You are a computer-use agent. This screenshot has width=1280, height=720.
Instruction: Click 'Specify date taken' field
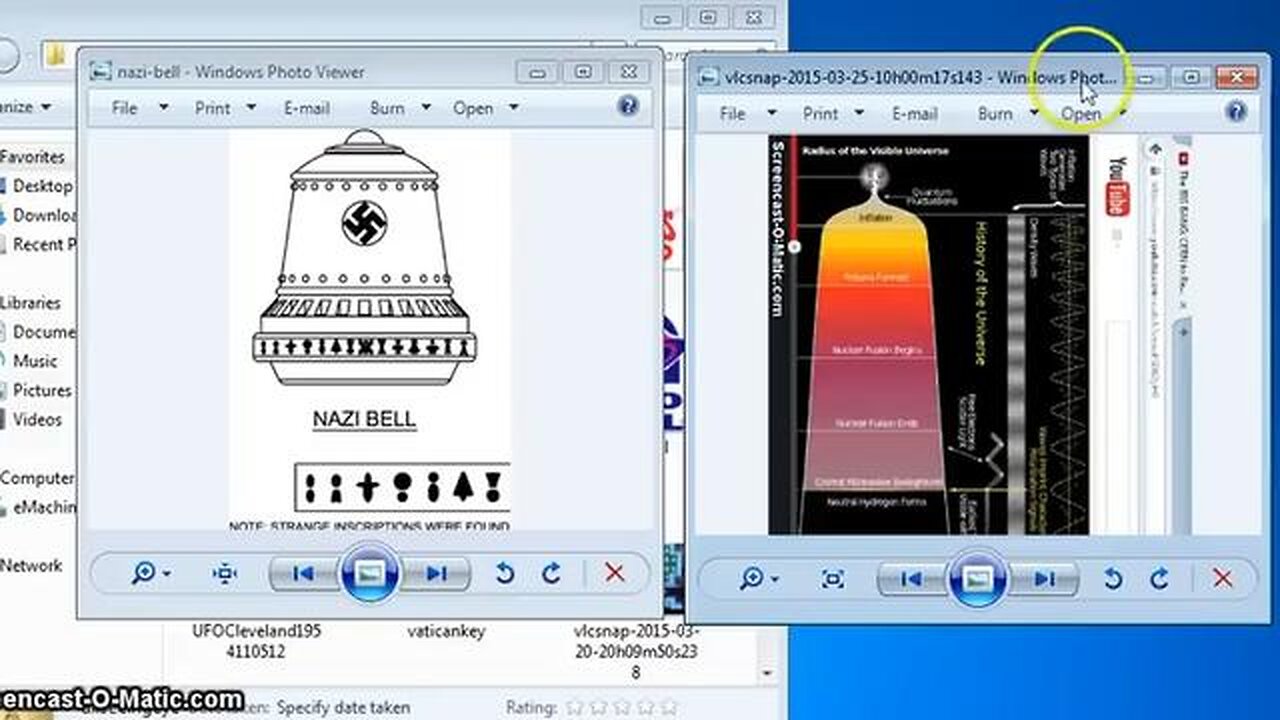(x=343, y=707)
